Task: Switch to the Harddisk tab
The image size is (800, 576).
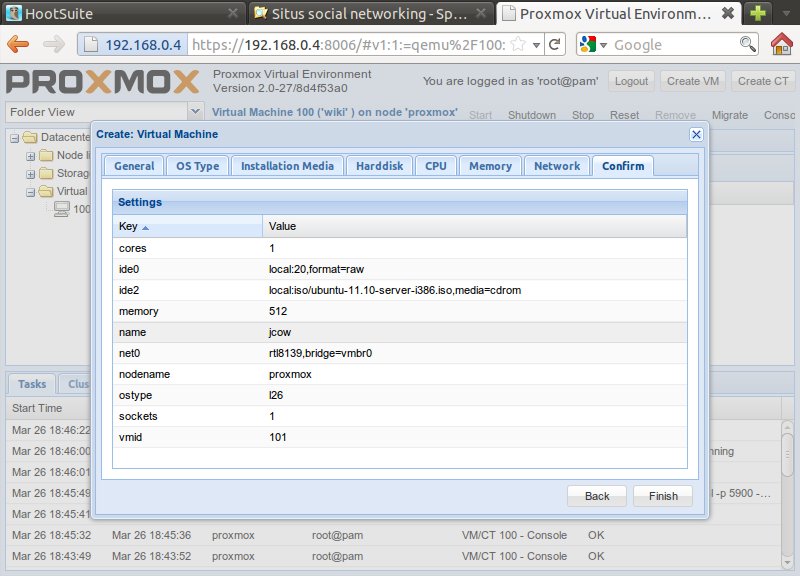Action: [x=379, y=166]
